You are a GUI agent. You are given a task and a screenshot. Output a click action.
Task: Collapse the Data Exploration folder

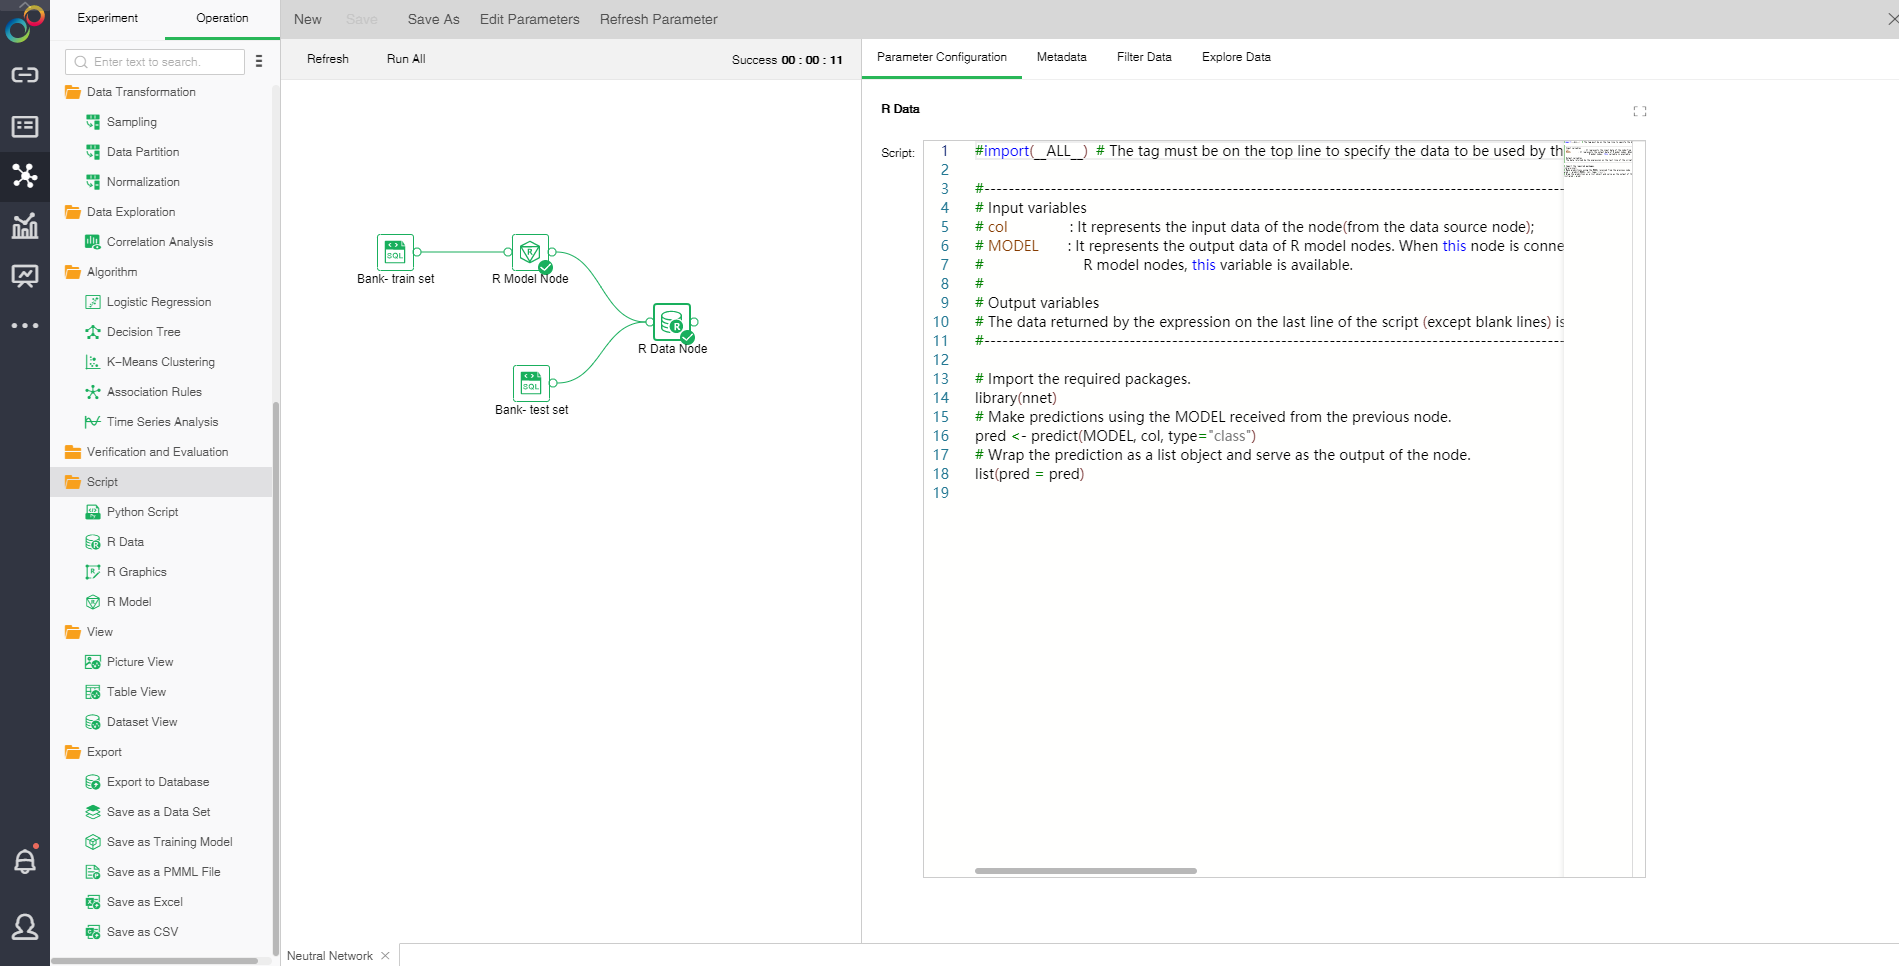tap(73, 212)
